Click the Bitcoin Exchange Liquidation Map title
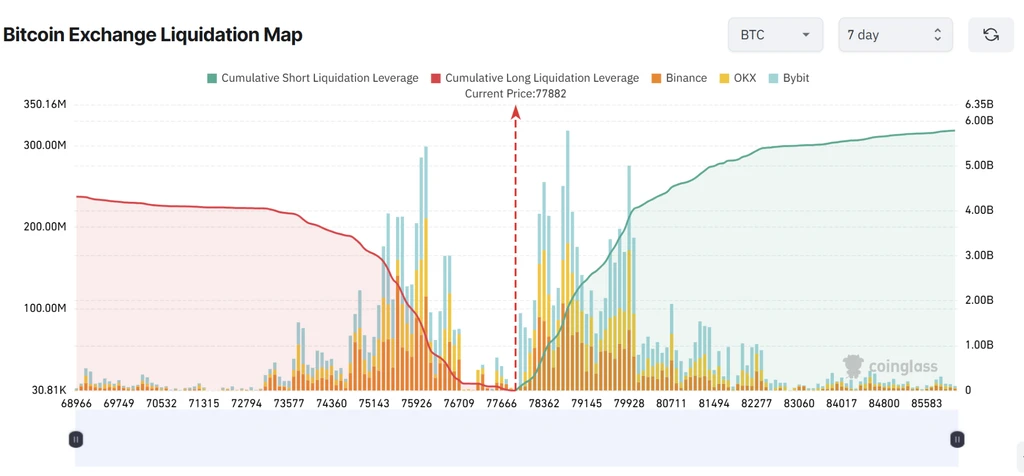 153,35
